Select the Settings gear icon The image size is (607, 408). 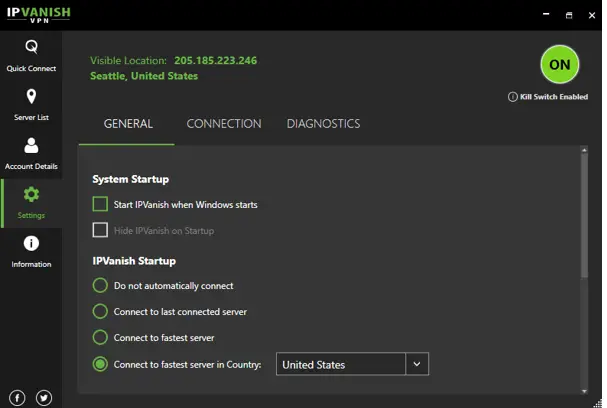point(31,194)
